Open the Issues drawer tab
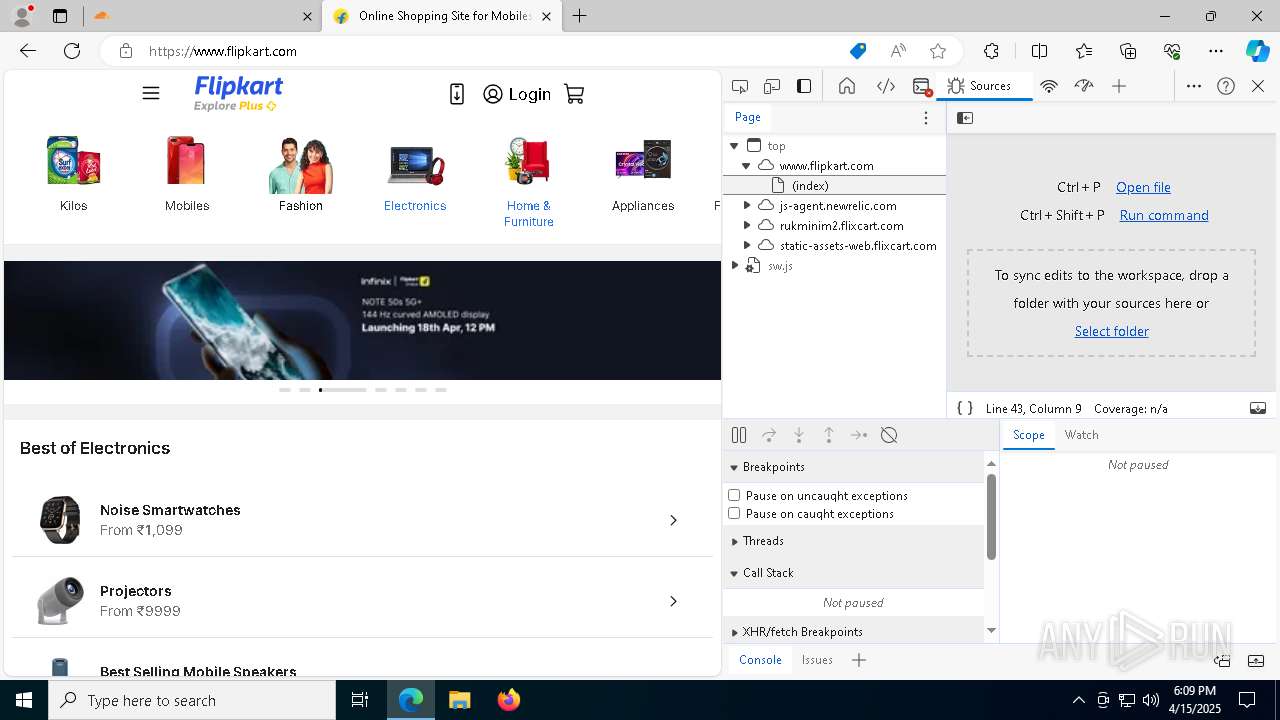The width and height of the screenshot is (1280, 720). (x=817, y=660)
